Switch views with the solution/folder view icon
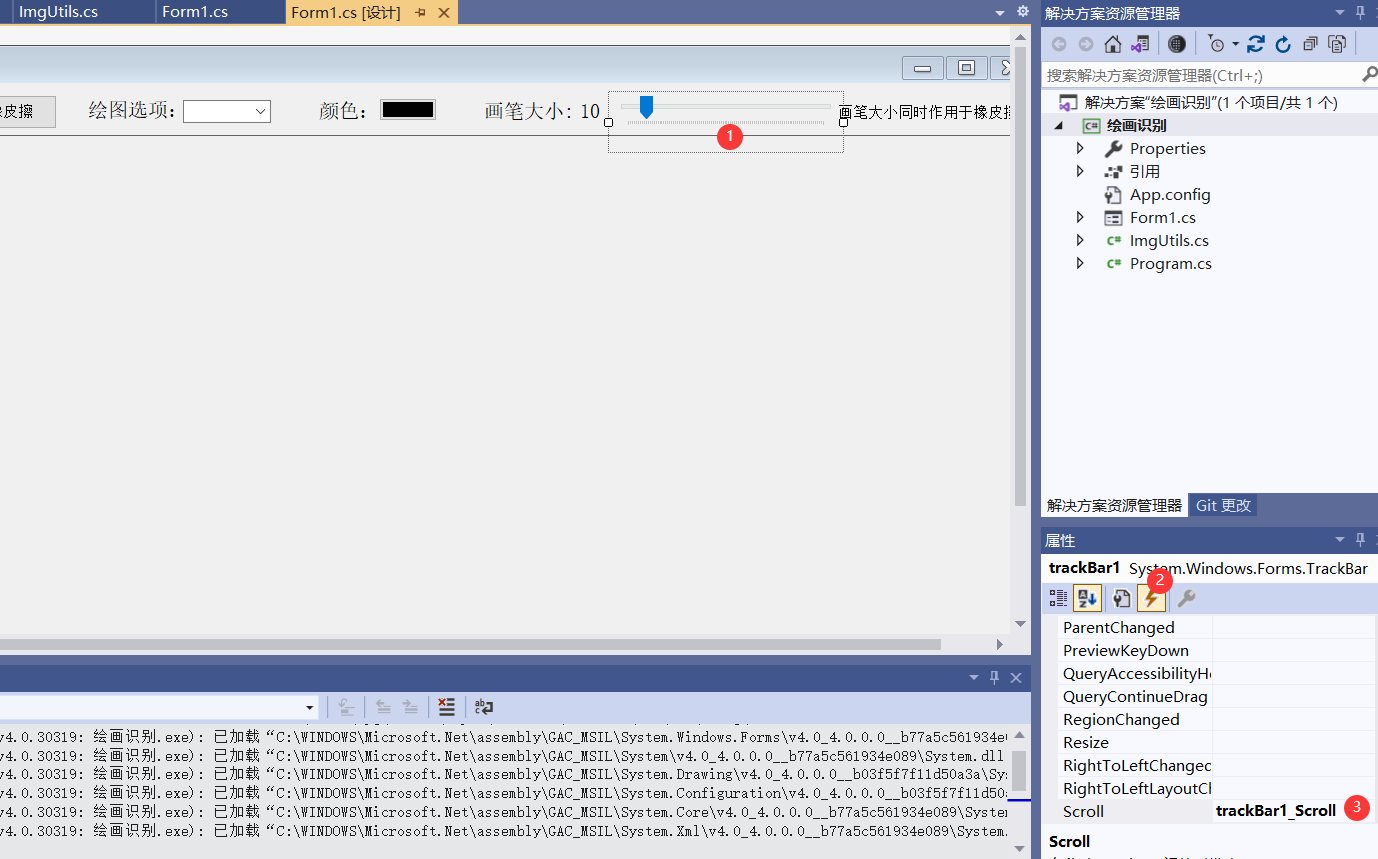Image resolution: width=1378 pixels, height=859 pixels. 1140,44
